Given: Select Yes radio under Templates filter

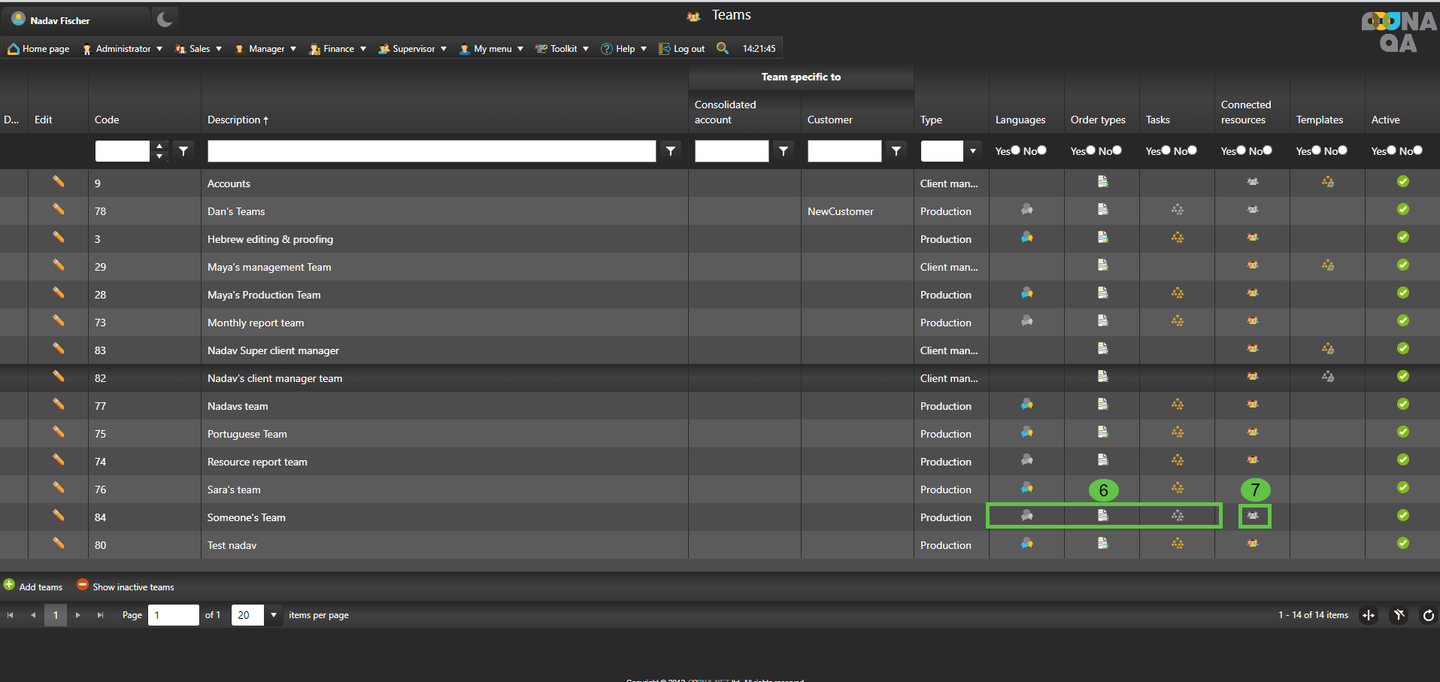Looking at the screenshot, I should tap(1316, 151).
